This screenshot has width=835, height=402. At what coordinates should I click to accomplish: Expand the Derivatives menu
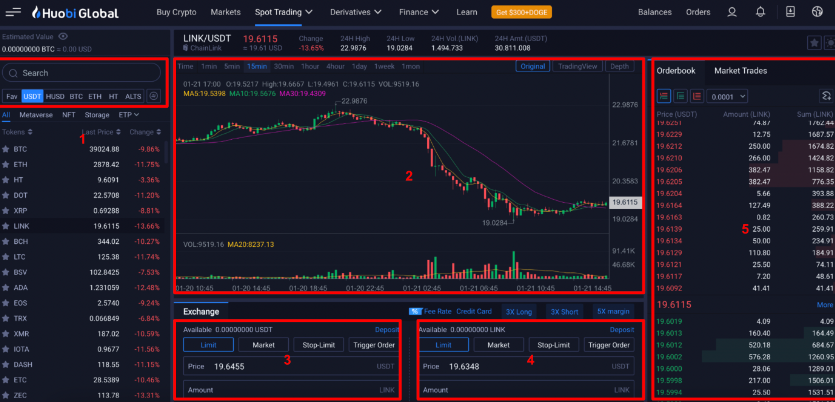356,12
